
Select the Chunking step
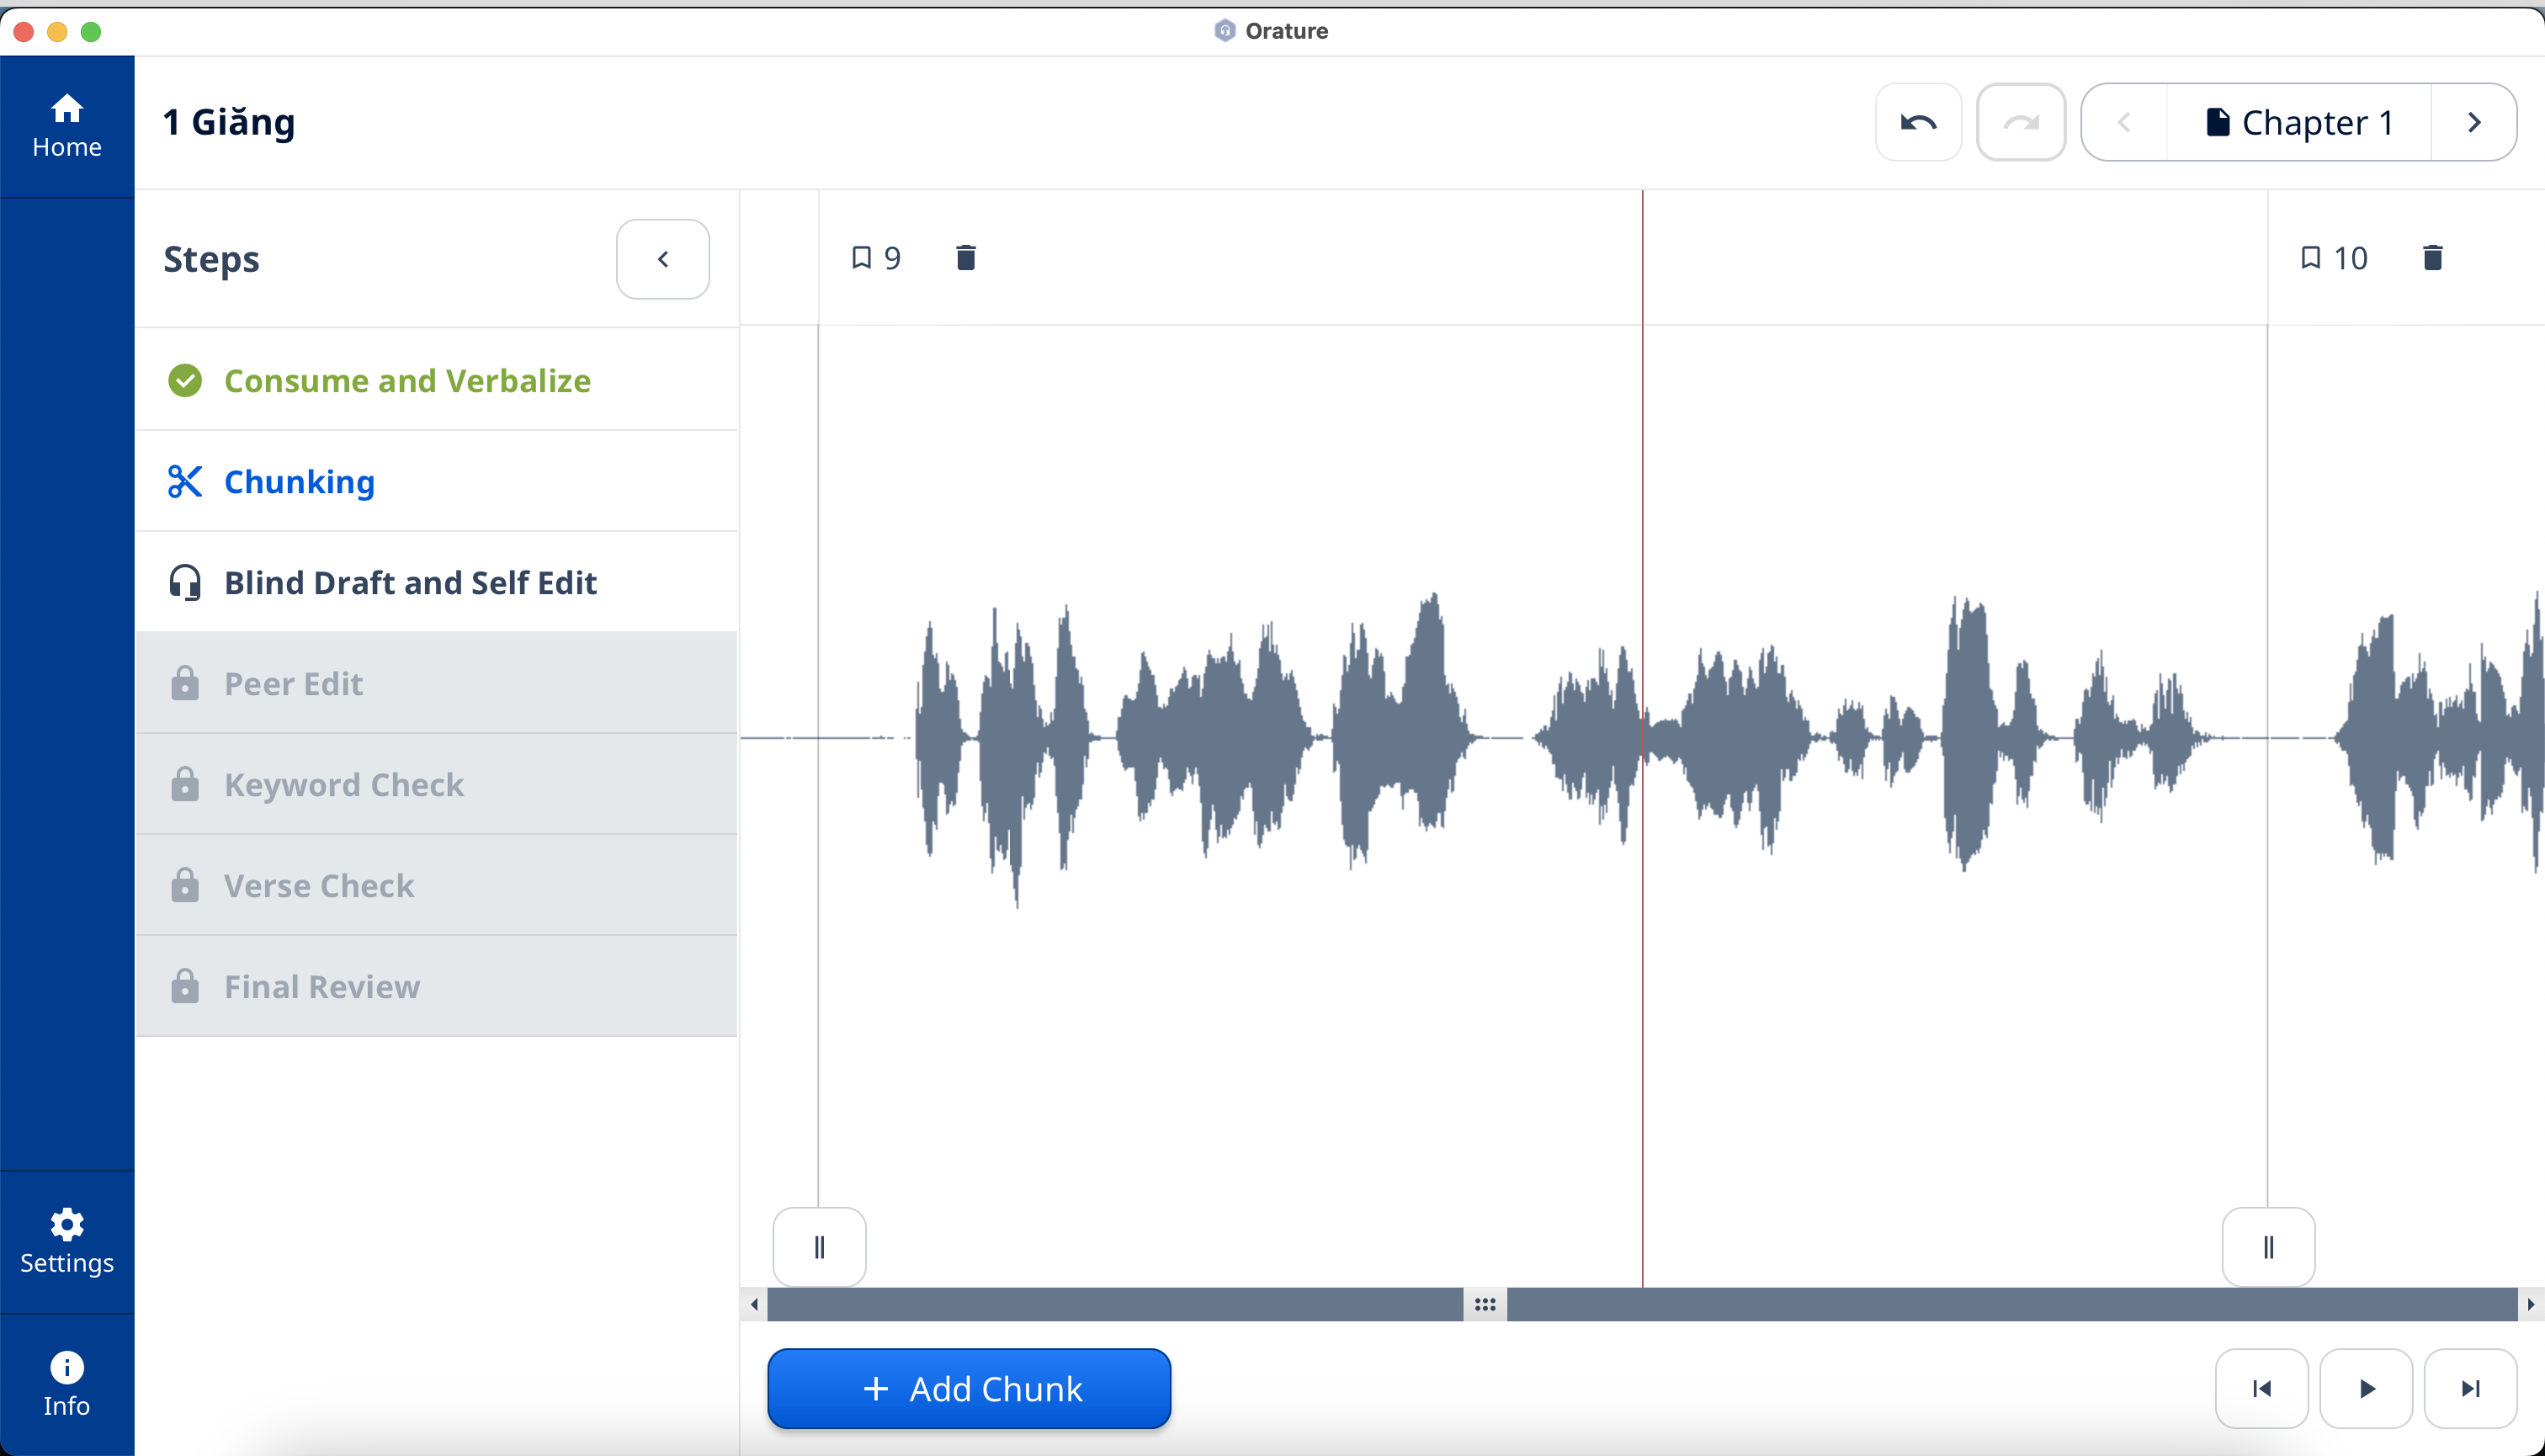coord(299,481)
